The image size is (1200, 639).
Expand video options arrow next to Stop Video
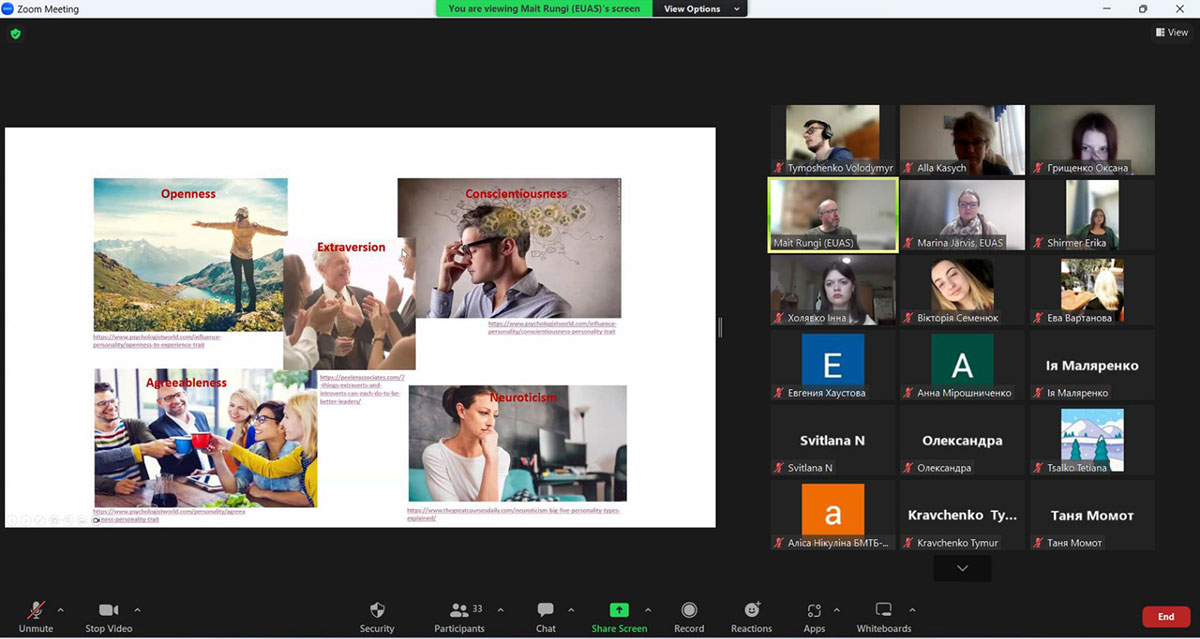pos(137,609)
